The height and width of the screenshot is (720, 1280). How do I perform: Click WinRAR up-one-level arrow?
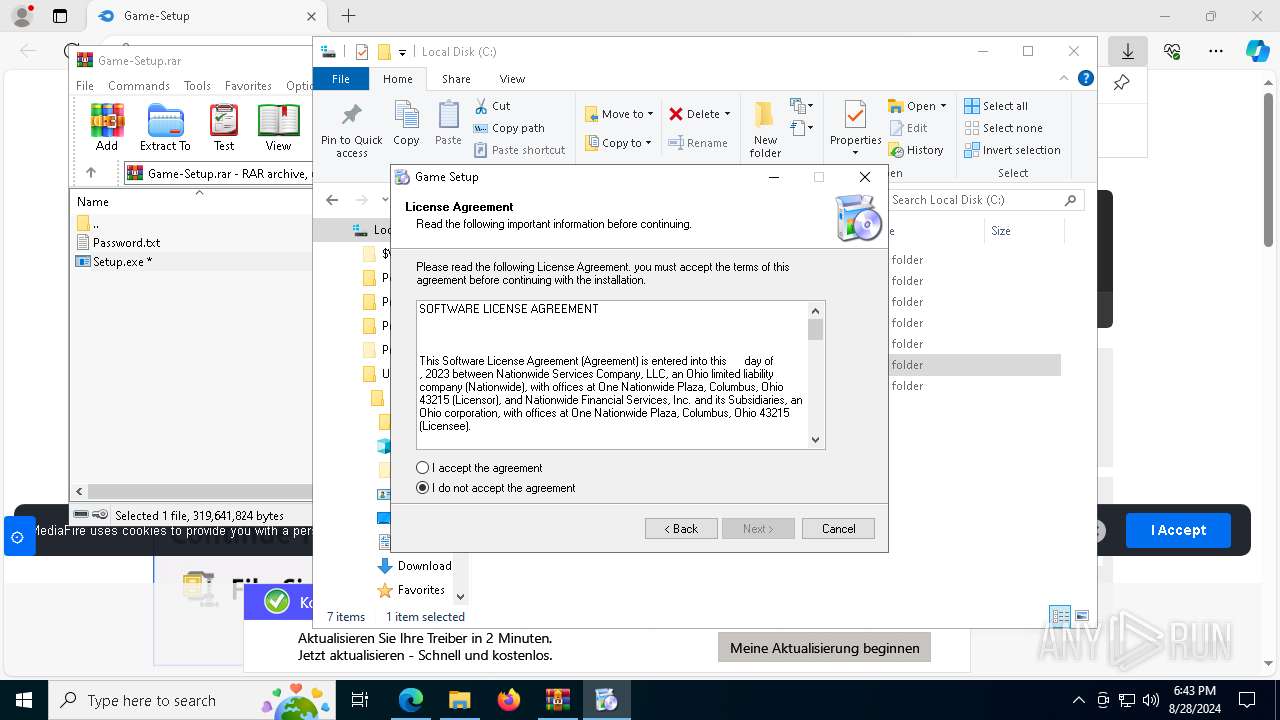coord(90,173)
